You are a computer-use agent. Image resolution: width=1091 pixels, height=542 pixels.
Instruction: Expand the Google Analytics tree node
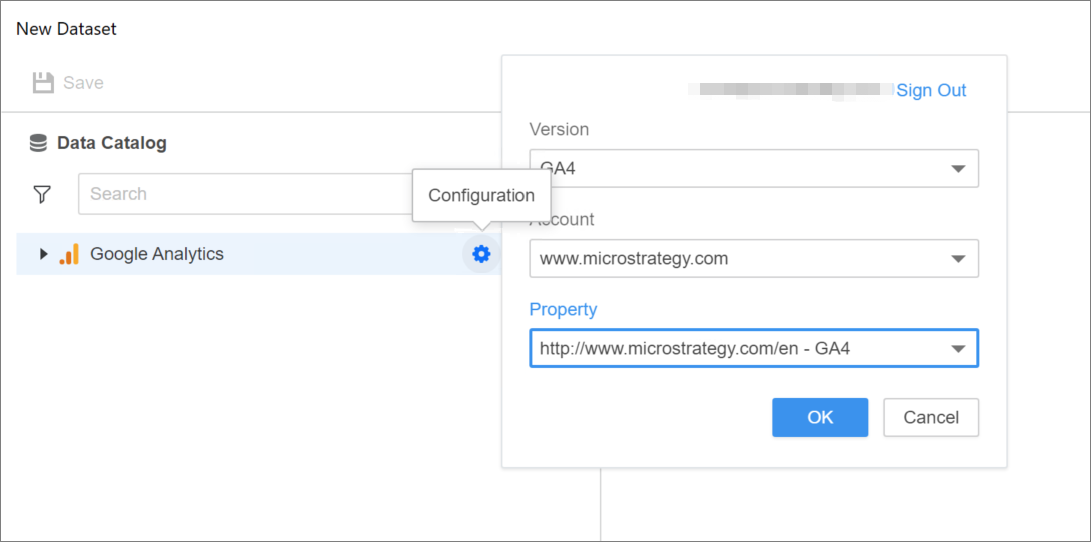[x=43, y=254]
